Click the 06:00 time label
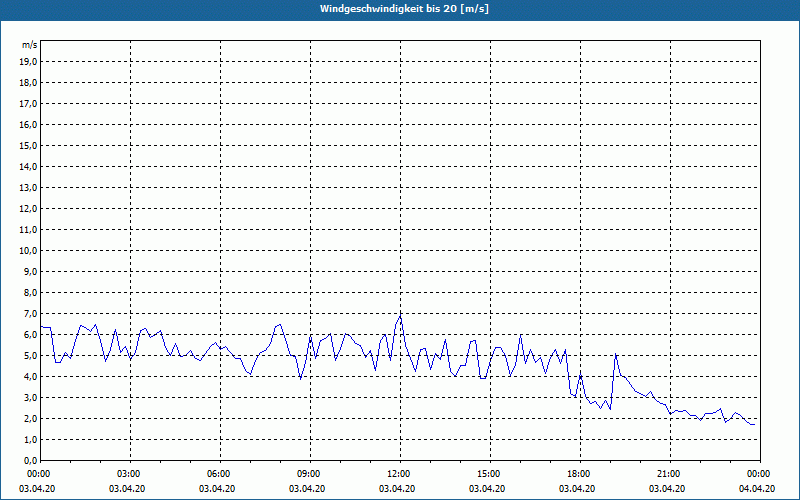 point(220,474)
